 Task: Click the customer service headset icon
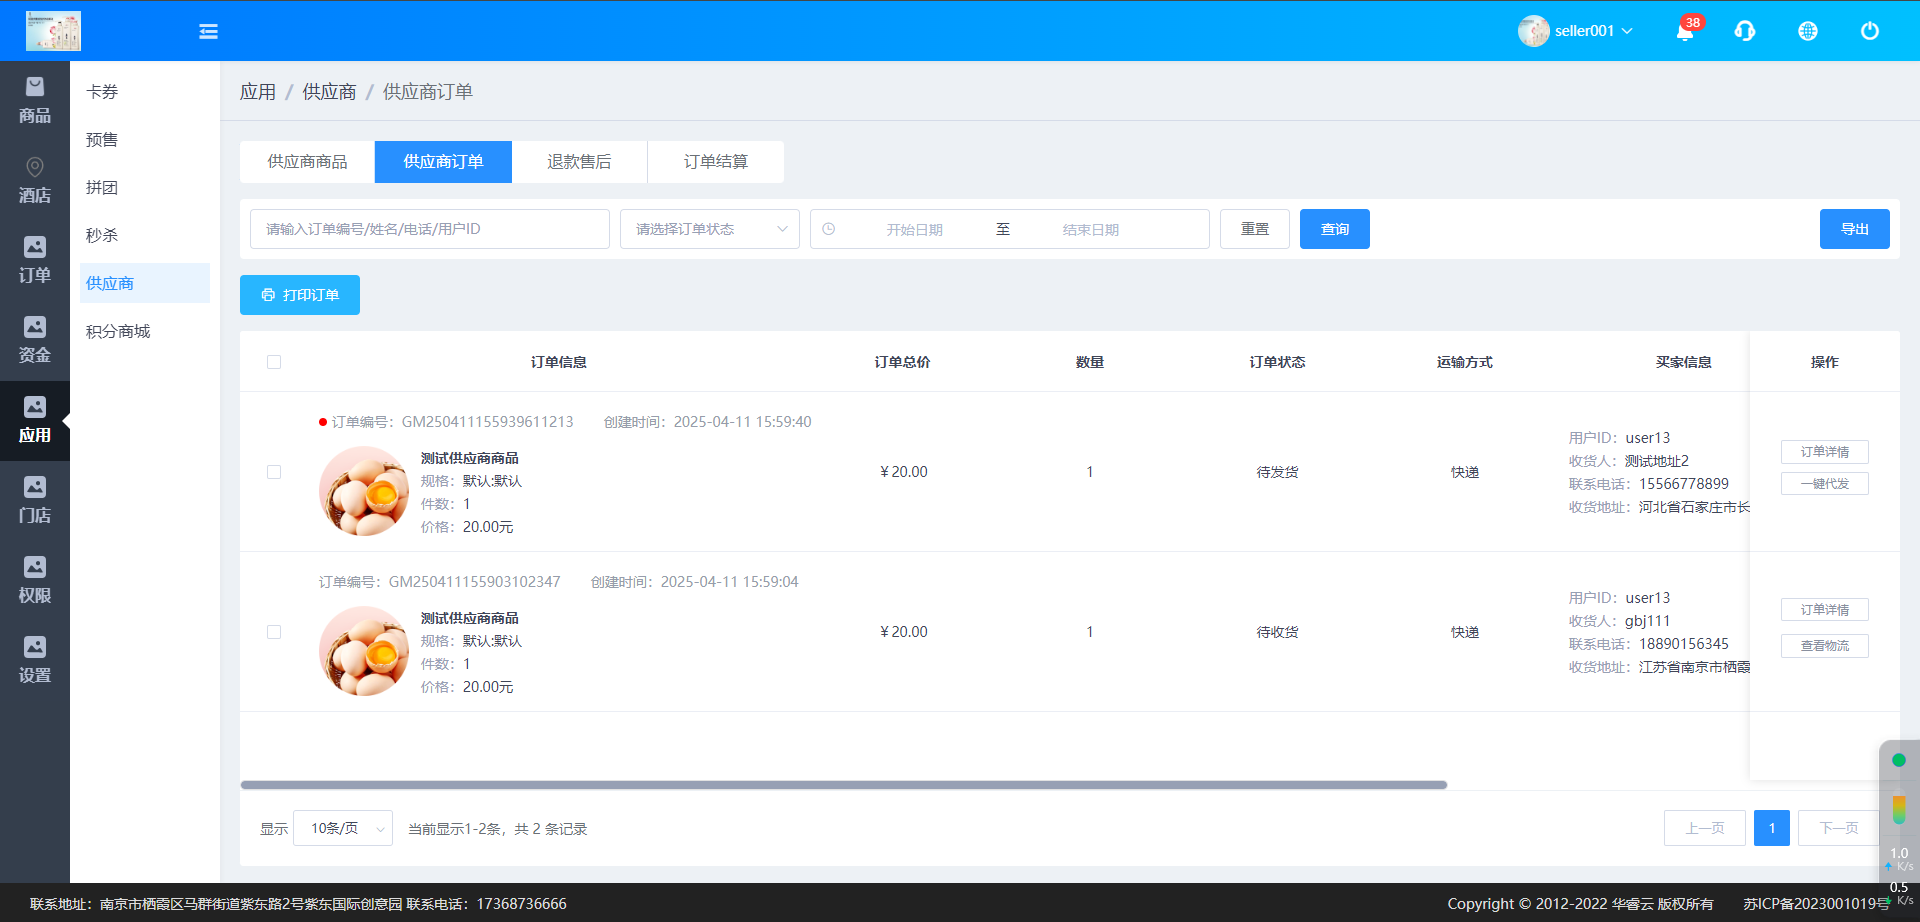pyautogui.click(x=1745, y=32)
